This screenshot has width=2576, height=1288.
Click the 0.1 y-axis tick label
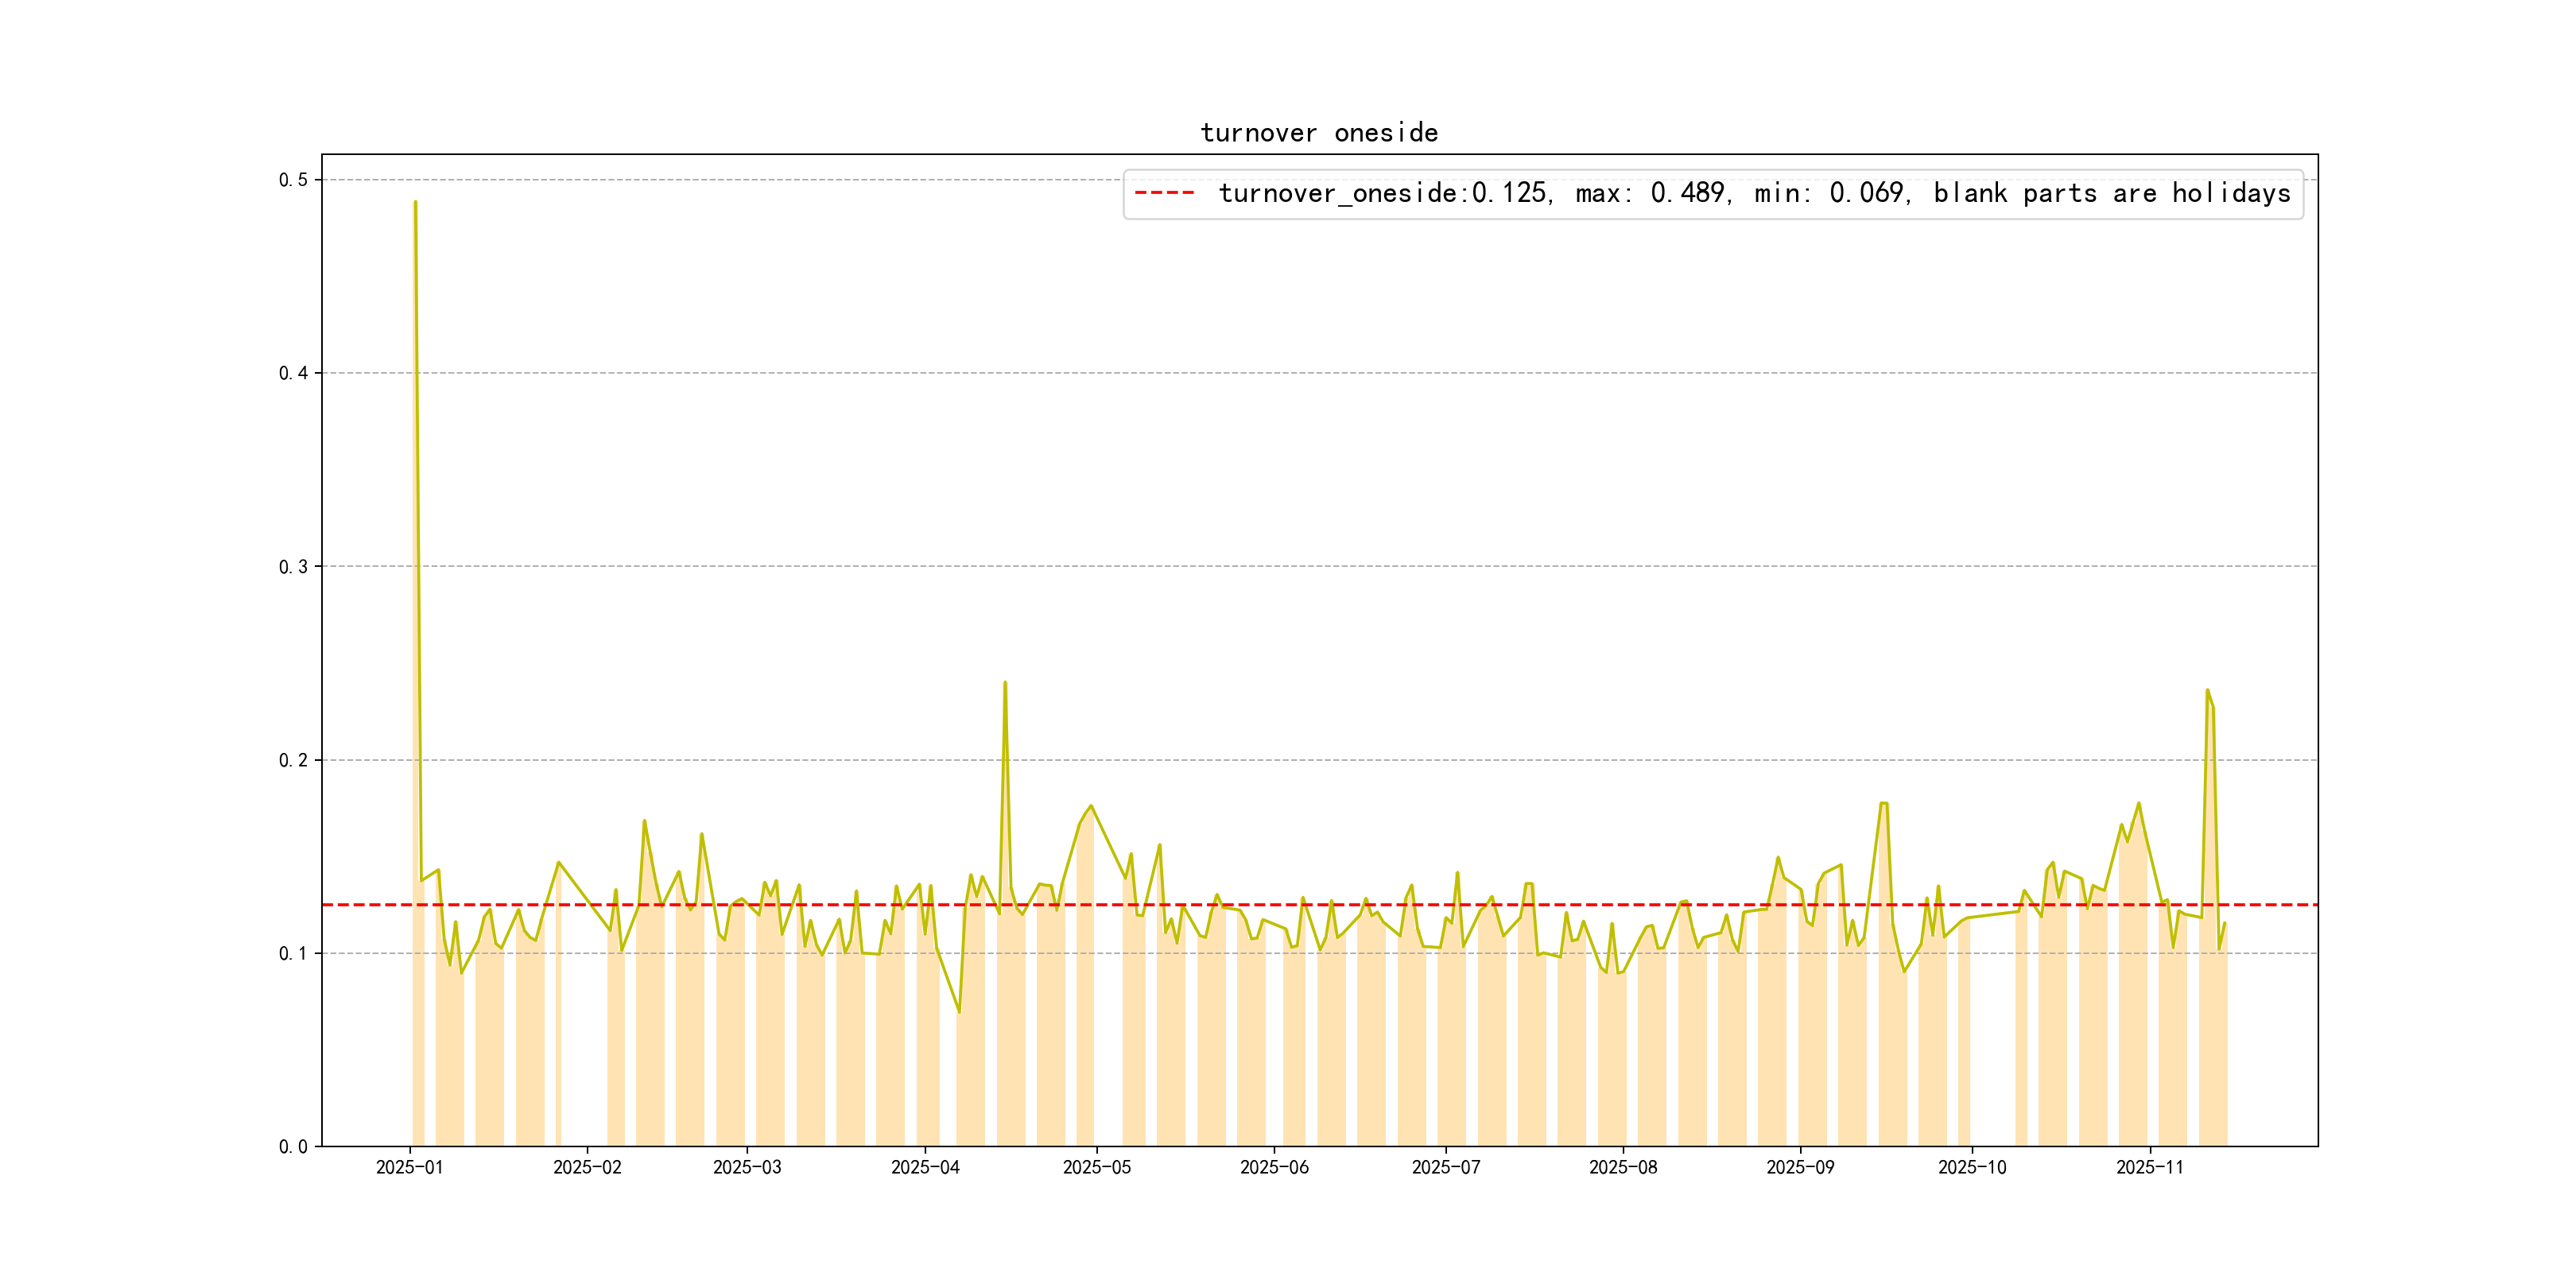[293, 953]
